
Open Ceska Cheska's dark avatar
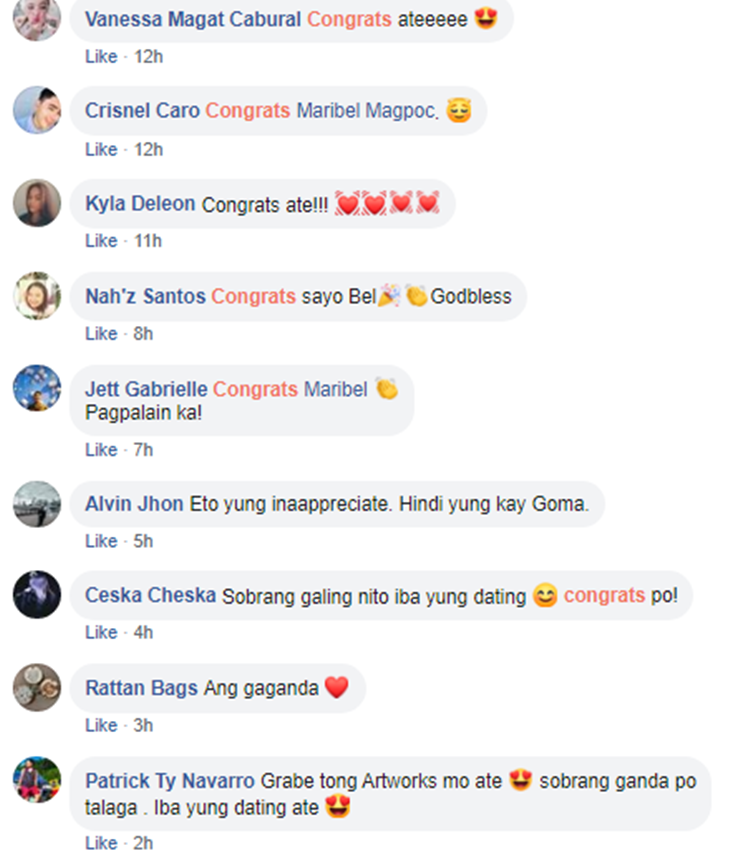click(x=37, y=595)
